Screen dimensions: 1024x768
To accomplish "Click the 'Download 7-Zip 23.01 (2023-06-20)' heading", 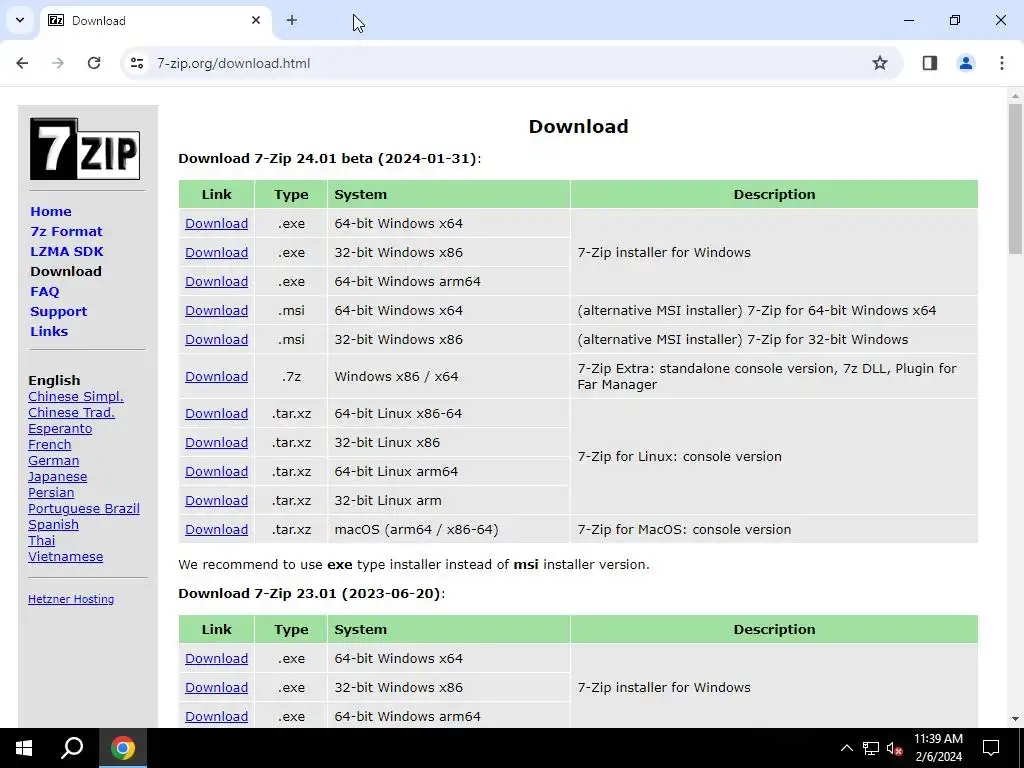I will point(310,593).
